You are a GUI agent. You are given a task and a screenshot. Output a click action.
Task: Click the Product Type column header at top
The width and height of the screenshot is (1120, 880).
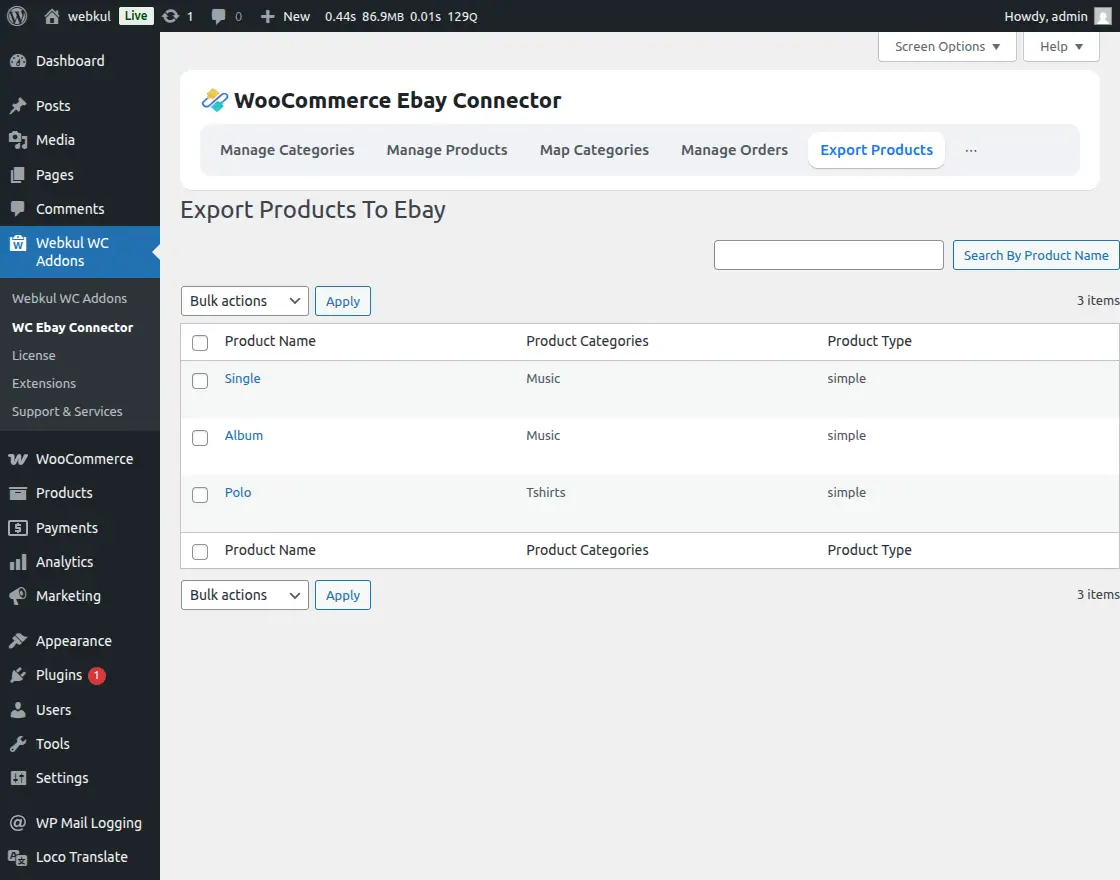click(869, 341)
